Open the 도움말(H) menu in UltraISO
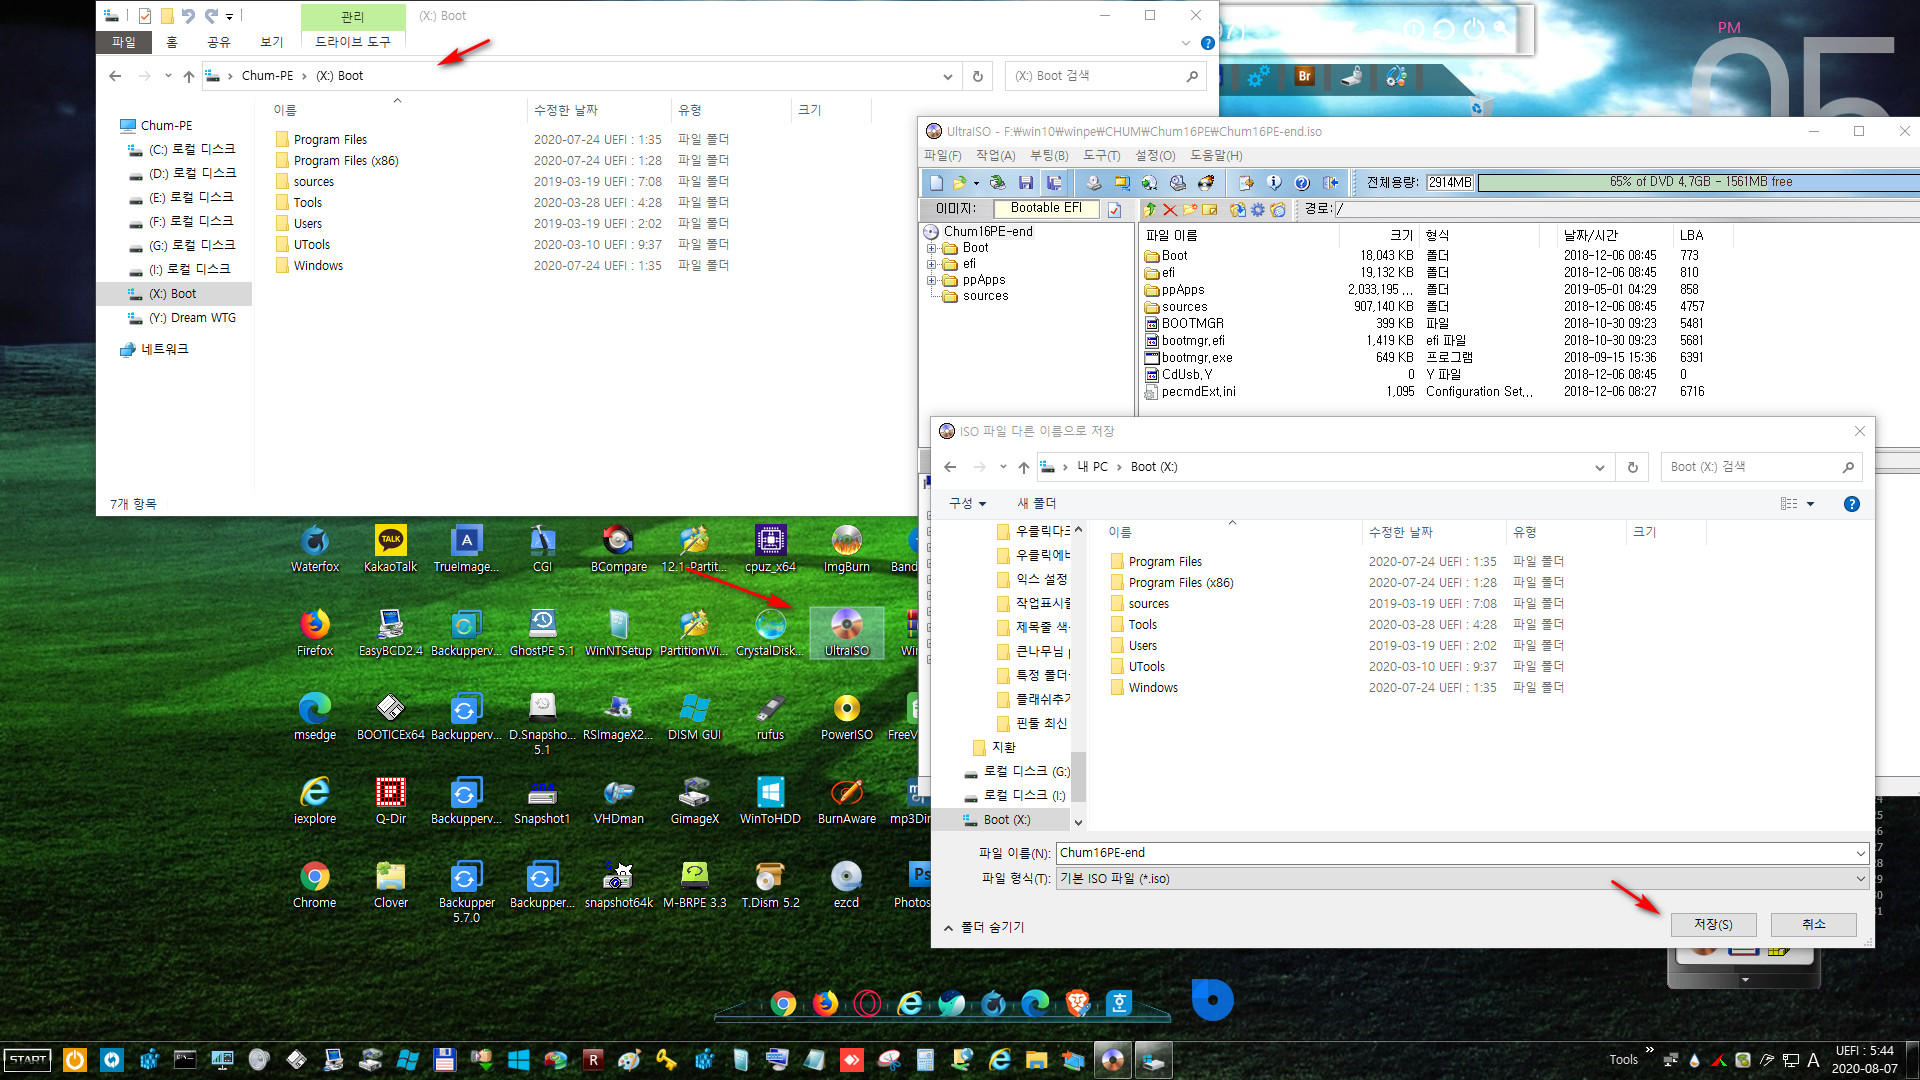The width and height of the screenshot is (1920, 1080). click(1216, 156)
